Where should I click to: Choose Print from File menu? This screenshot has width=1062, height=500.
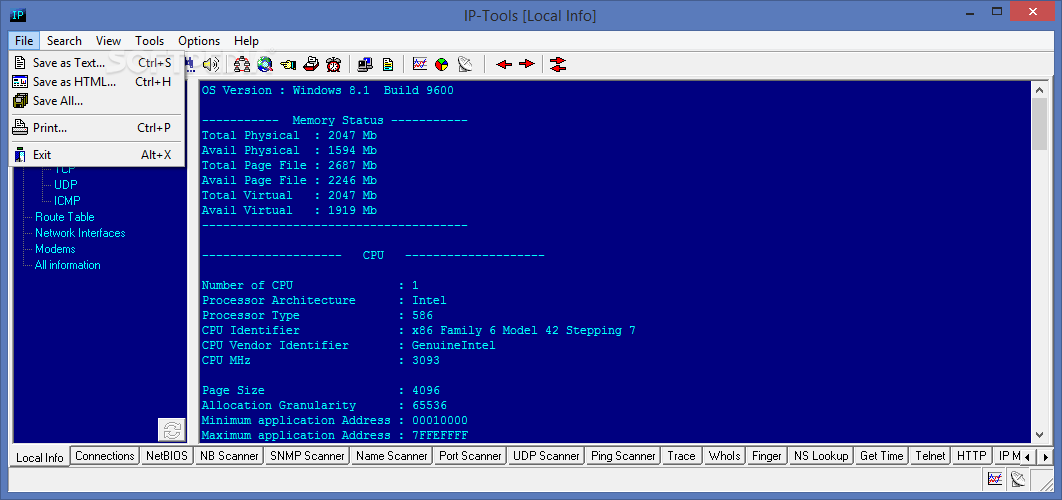[x=97, y=127]
